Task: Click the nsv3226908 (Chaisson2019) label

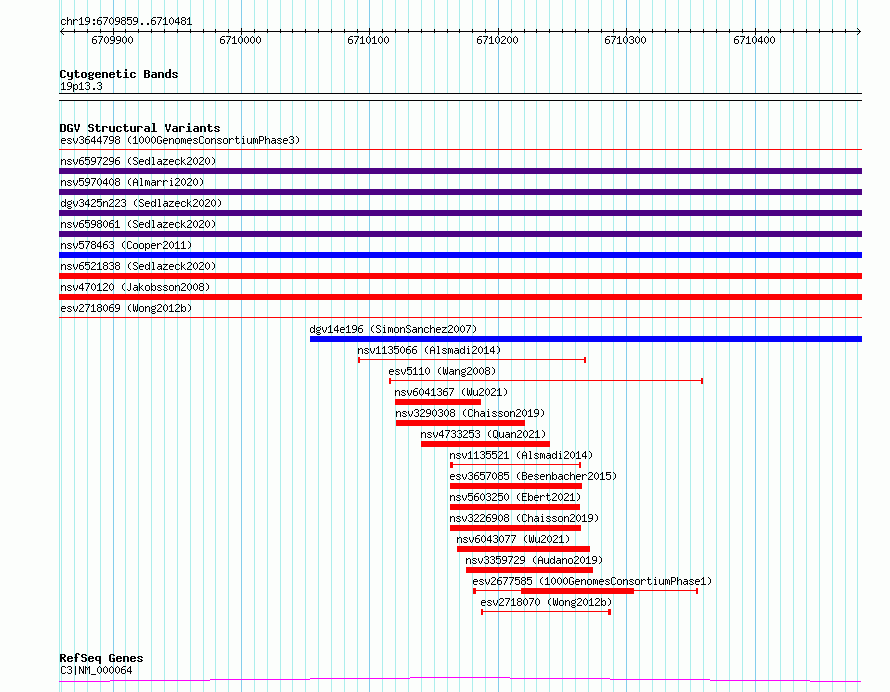Action: tap(524, 518)
